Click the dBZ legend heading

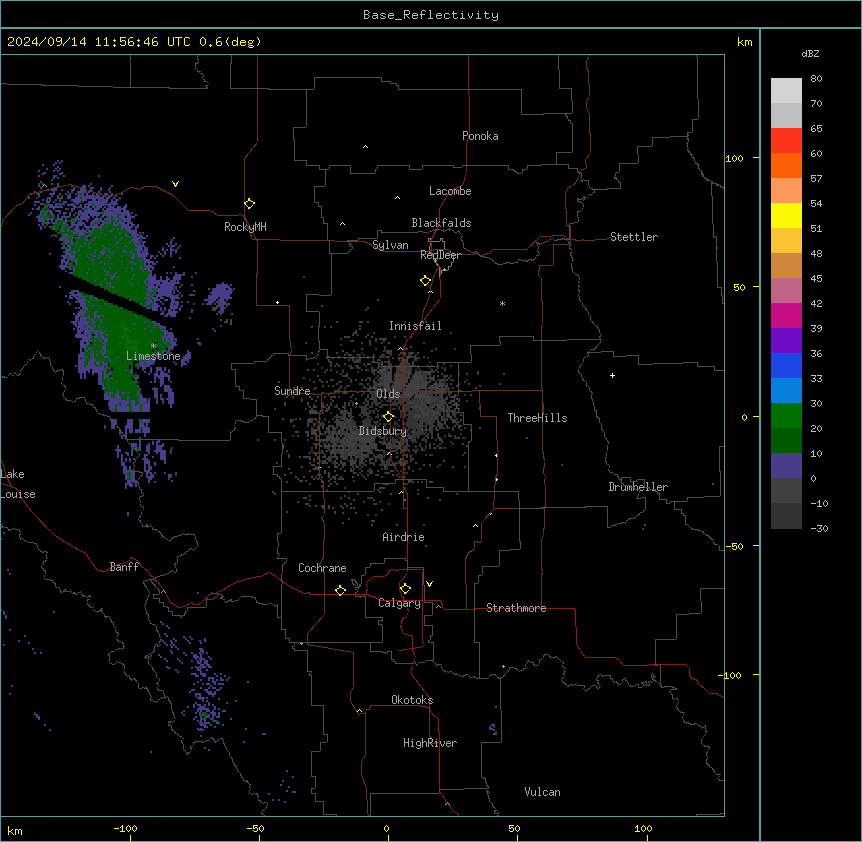810,54
